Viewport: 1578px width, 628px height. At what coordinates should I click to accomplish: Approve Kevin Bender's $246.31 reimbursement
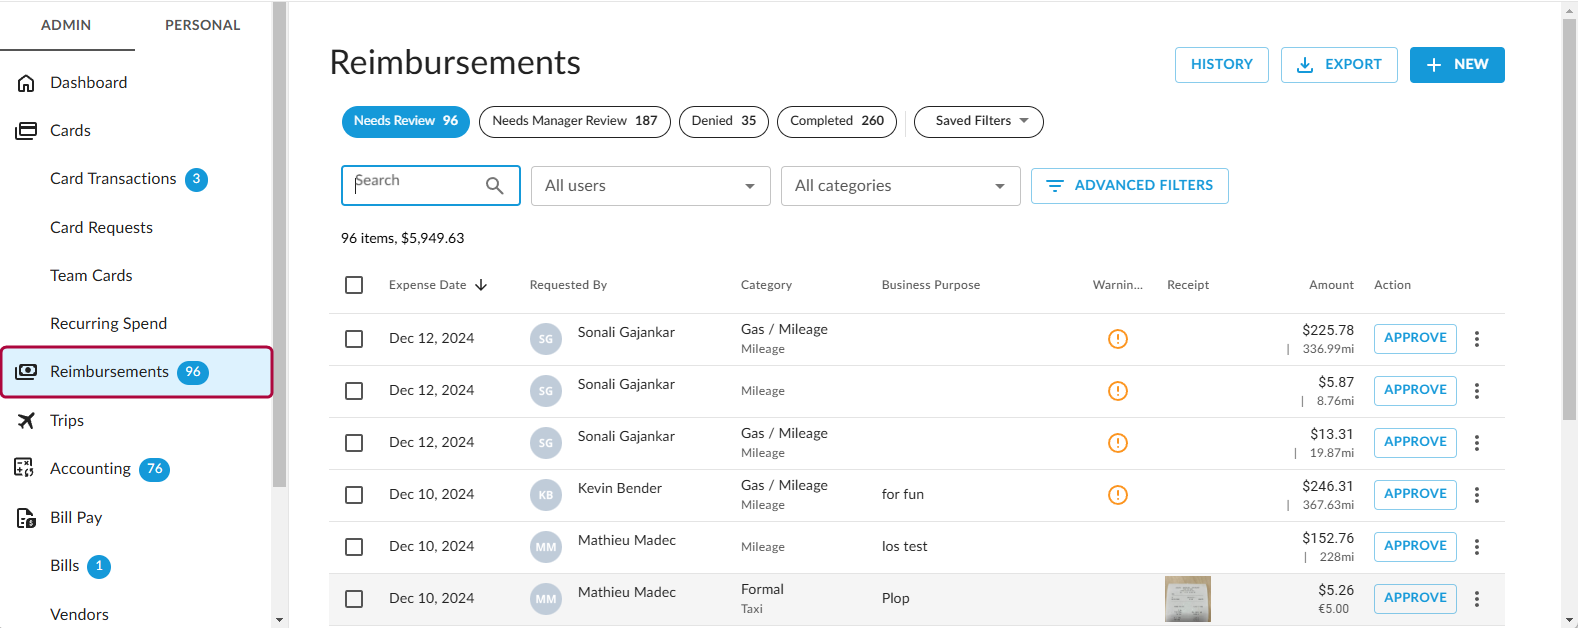pos(1415,495)
